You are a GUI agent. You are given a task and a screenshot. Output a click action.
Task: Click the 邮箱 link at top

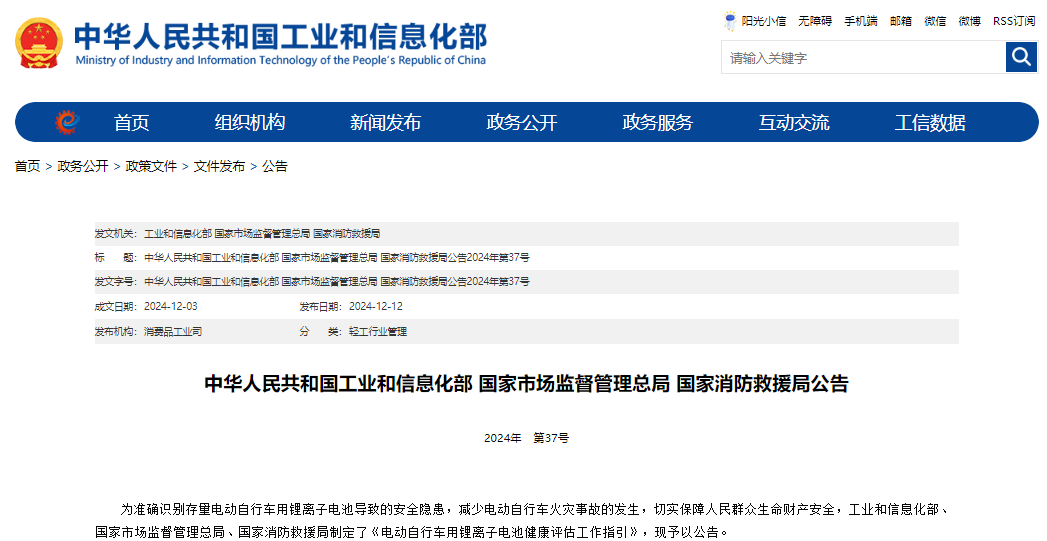[901, 20]
